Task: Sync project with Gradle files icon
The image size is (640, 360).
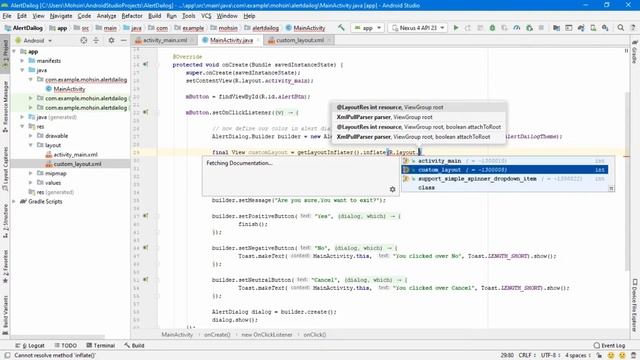Action: (x=581, y=28)
